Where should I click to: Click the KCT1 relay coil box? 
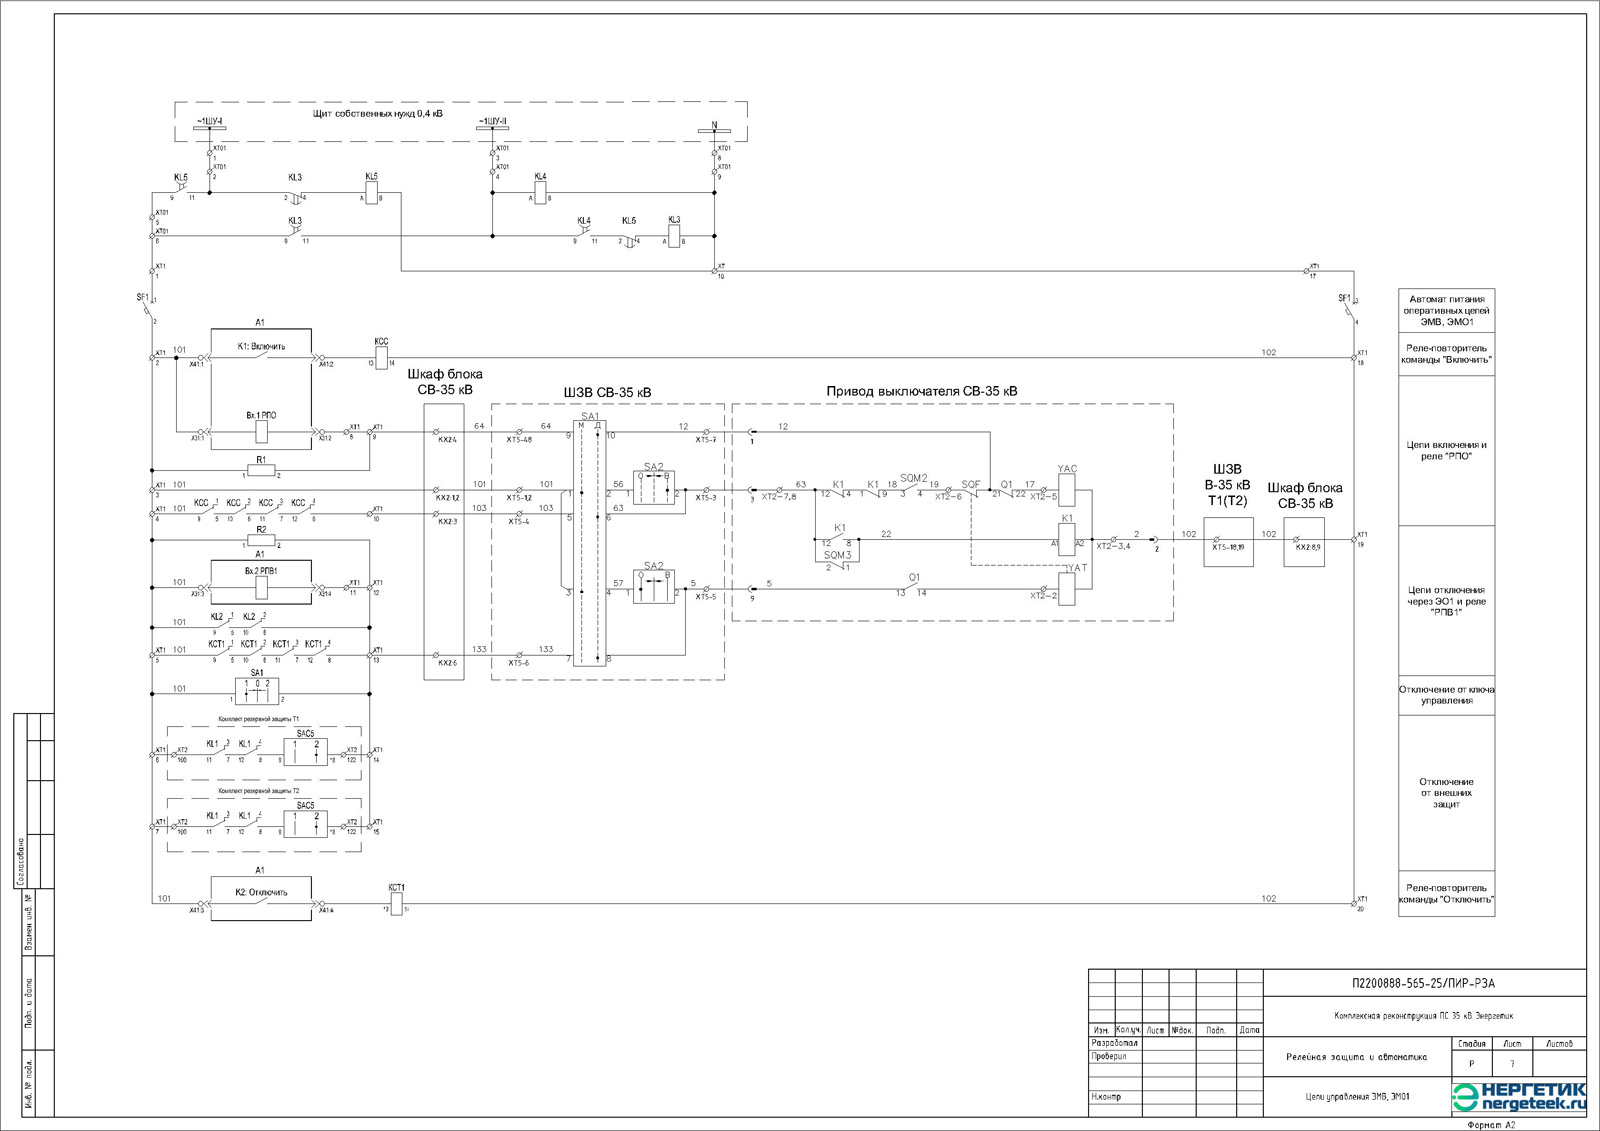click(x=396, y=903)
